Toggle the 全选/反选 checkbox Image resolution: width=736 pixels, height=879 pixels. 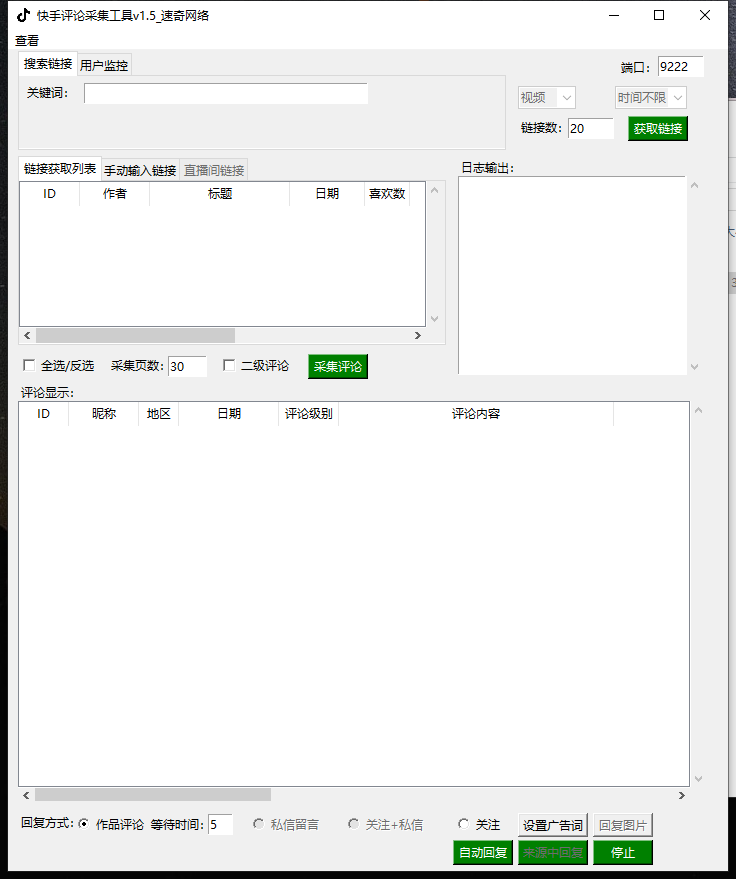coord(29,366)
